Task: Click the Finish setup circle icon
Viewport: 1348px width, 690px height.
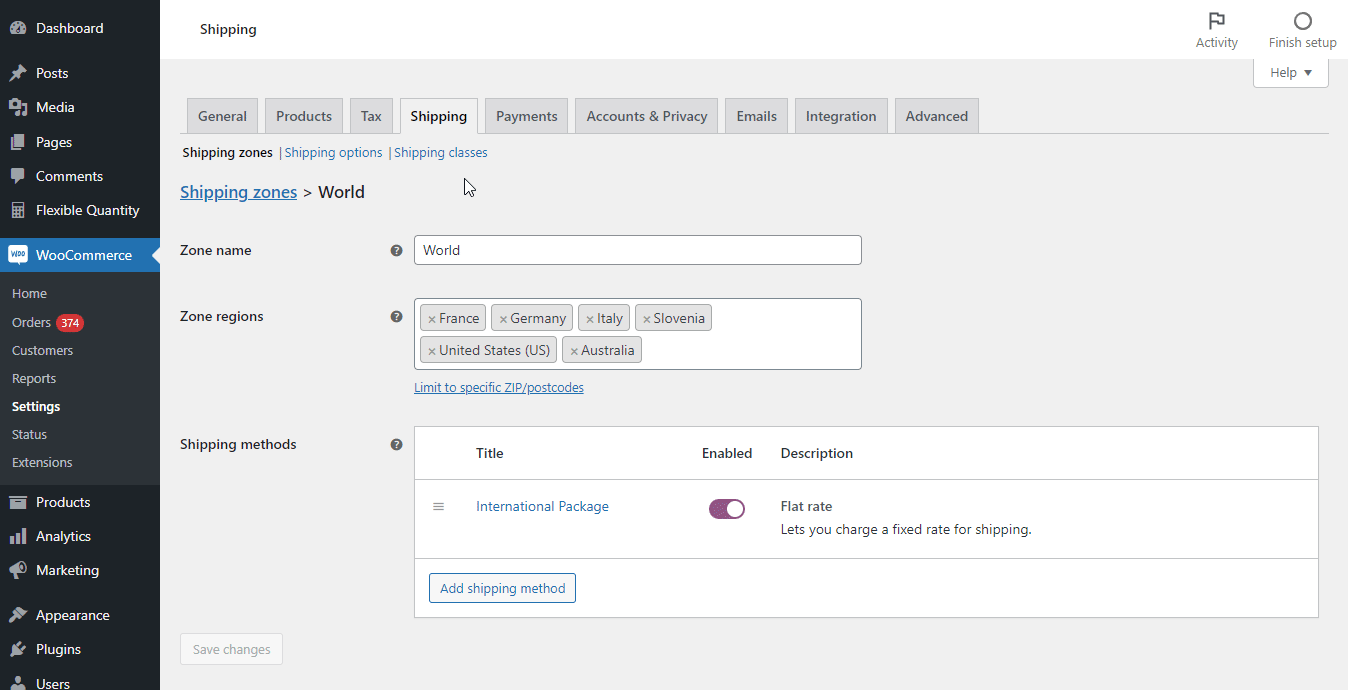Action: pyautogui.click(x=1302, y=21)
